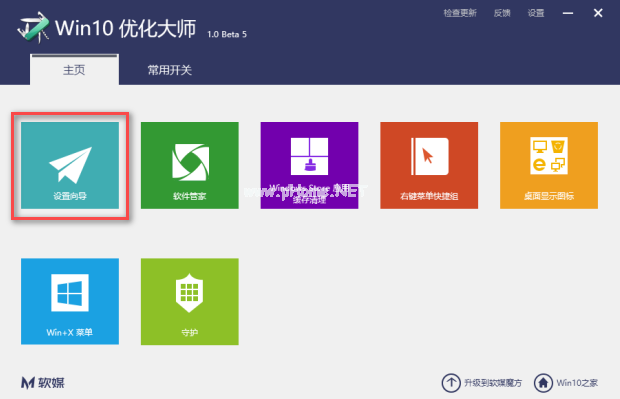620x399 pixels.
Task: Minimize the Win10 优化大师 window
Action: click(x=568, y=13)
